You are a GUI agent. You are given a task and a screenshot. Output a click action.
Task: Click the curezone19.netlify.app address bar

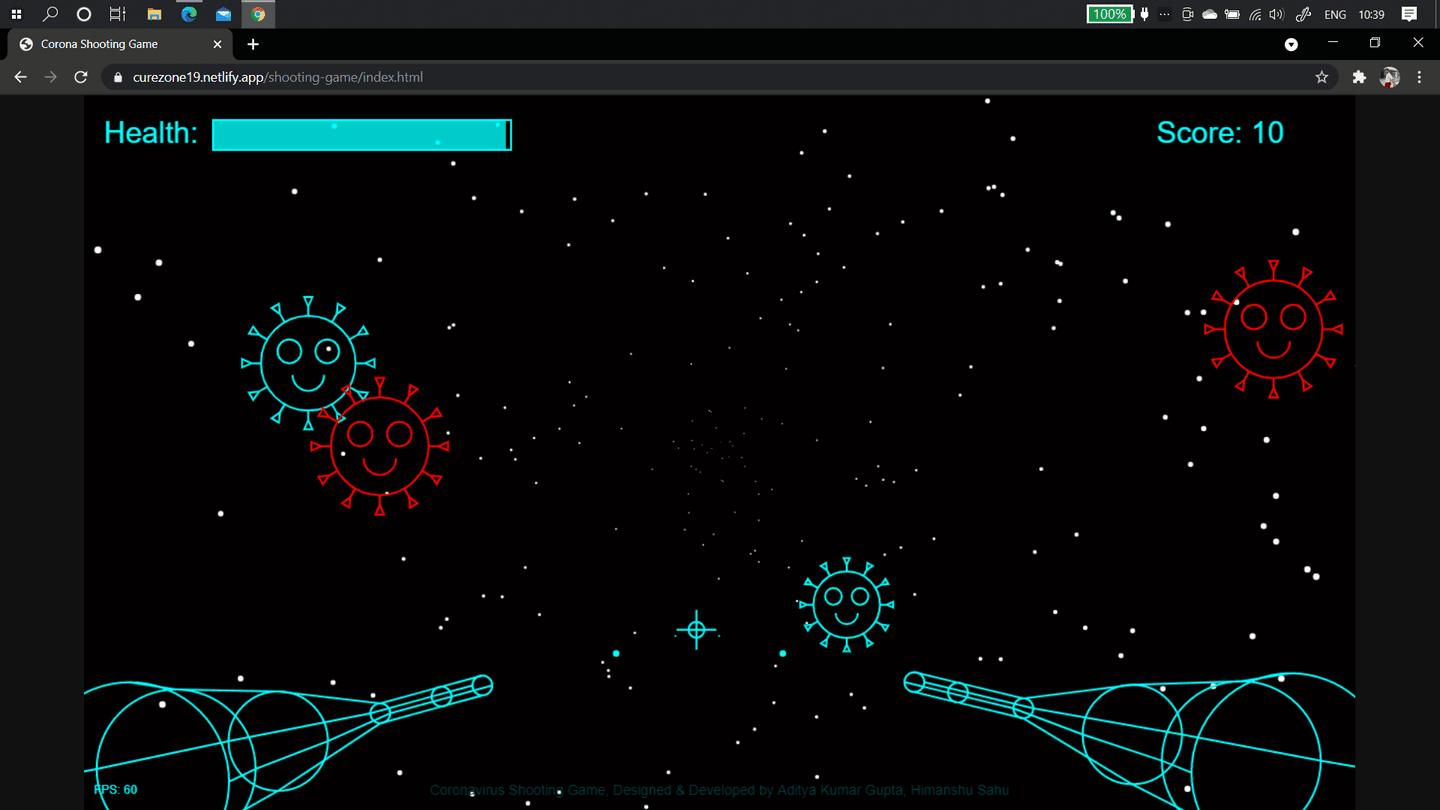[x=720, y=77]
